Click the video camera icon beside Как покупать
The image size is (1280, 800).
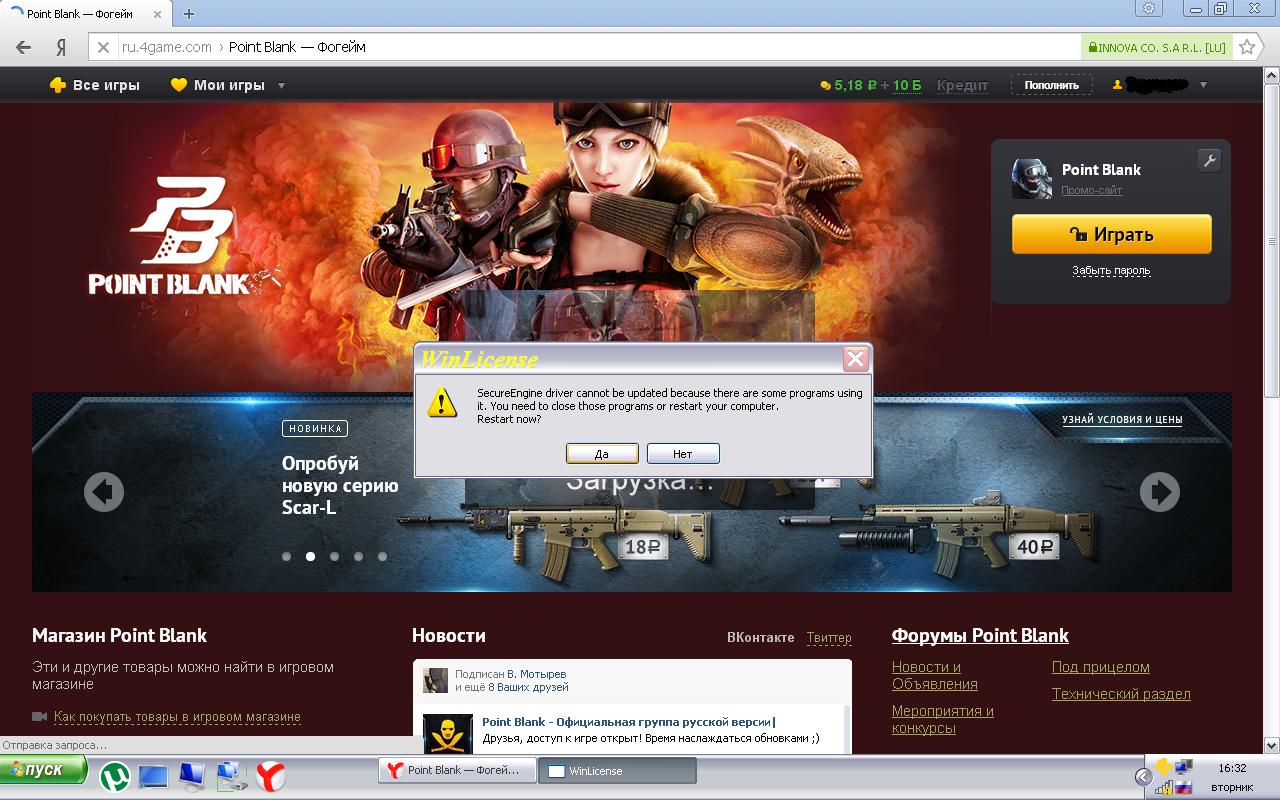point(40,717)
